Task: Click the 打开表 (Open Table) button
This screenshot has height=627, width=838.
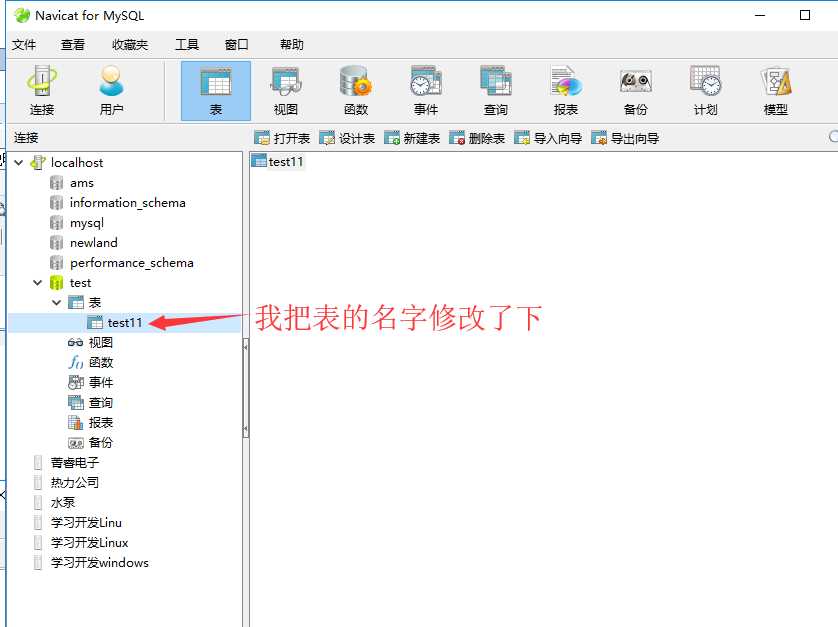Action: [x=282, y=138]
